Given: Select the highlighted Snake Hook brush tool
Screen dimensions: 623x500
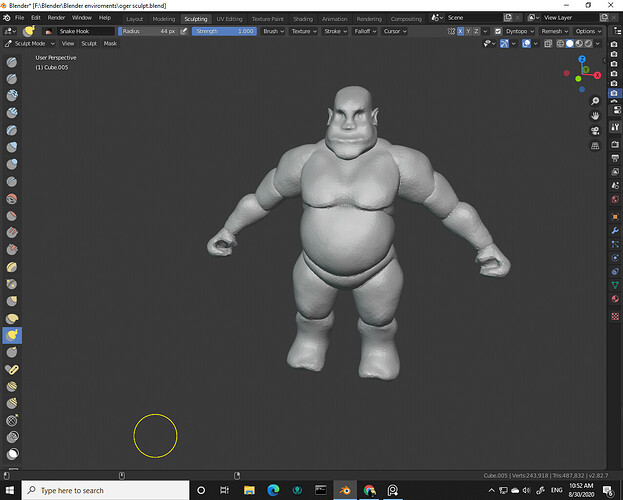Looking at the screenshot, I should pyautogui.click(x=11, y=334).
